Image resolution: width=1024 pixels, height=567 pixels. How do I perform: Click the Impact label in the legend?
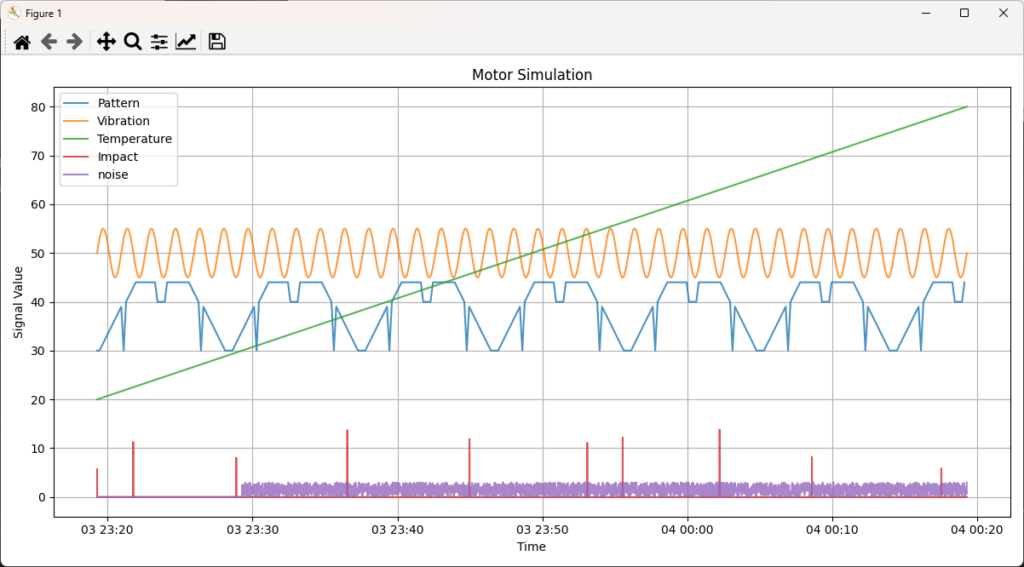point(117,157)
